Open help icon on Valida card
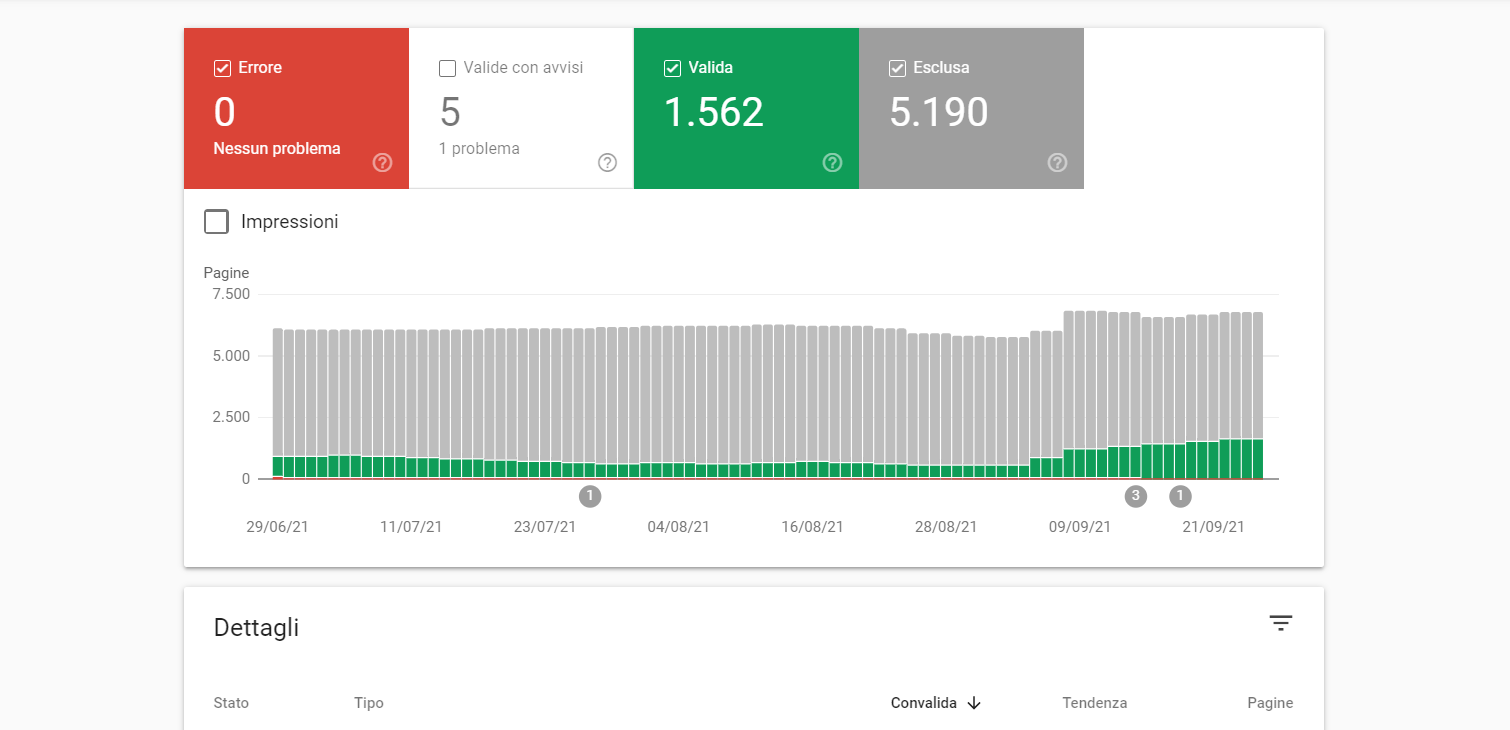The width and height of the screenshot is (1510, 730). coord(832,163)
